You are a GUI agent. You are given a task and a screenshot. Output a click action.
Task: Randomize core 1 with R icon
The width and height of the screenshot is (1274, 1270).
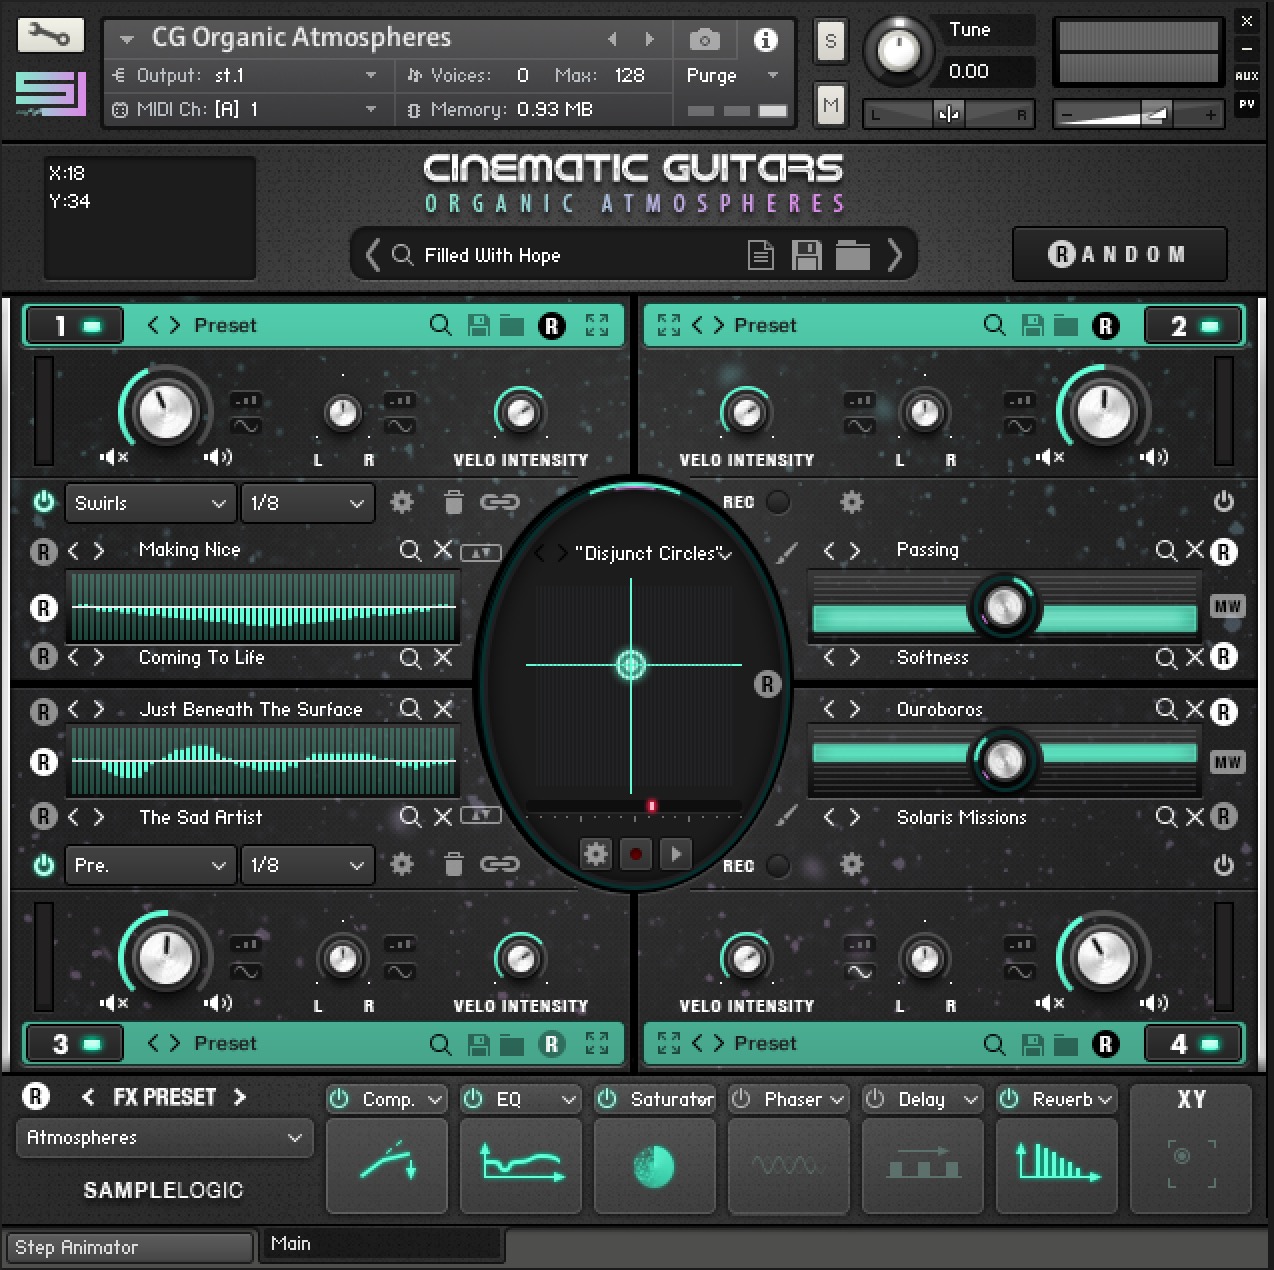551,325
